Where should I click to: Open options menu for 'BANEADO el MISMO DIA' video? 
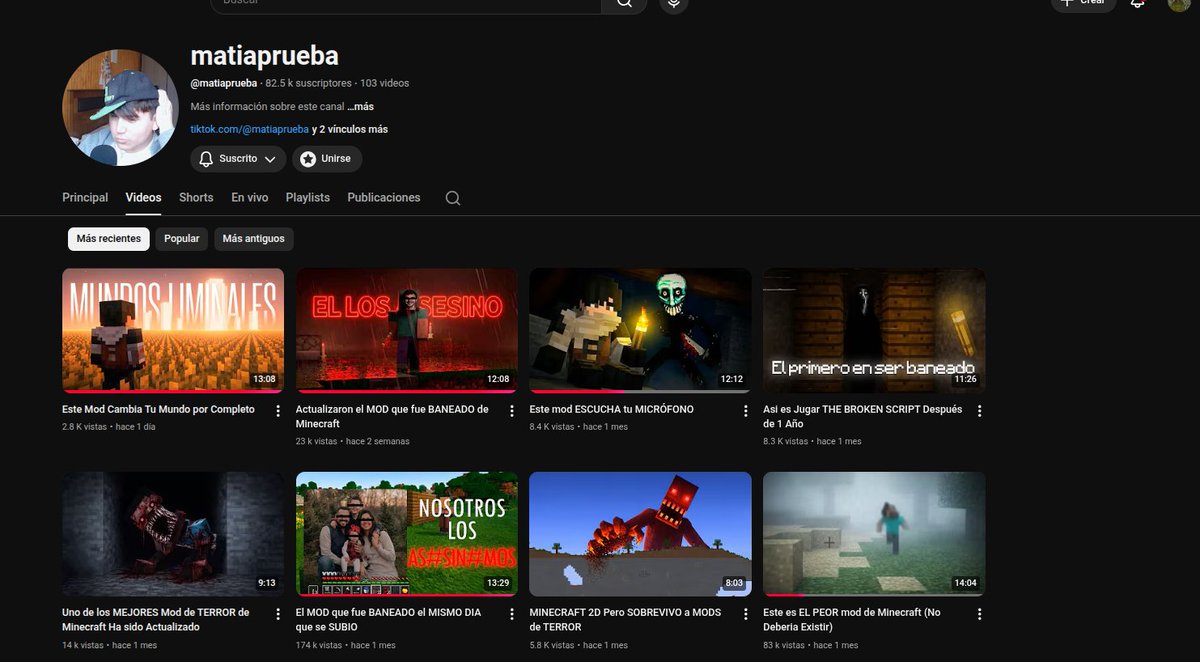tap(512, 614)
